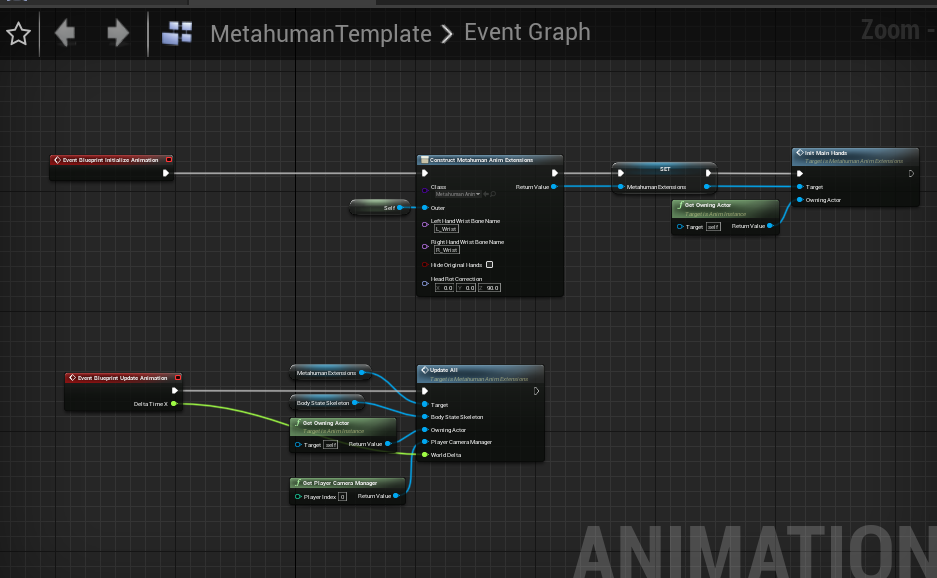Open MetahumanTemplate breadcrumb link
Viewport: 937px width, 578px height.
pyautogui.click(x=321, y=33)
